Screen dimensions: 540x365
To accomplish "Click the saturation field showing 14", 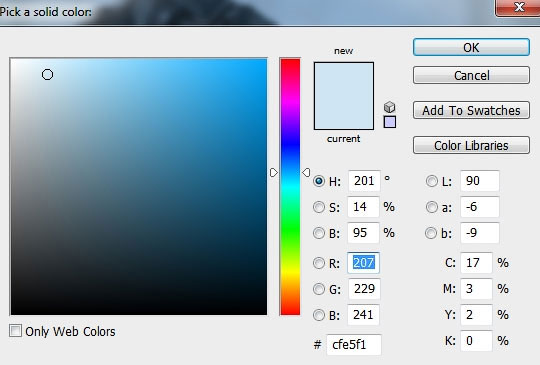I will 363,207.
